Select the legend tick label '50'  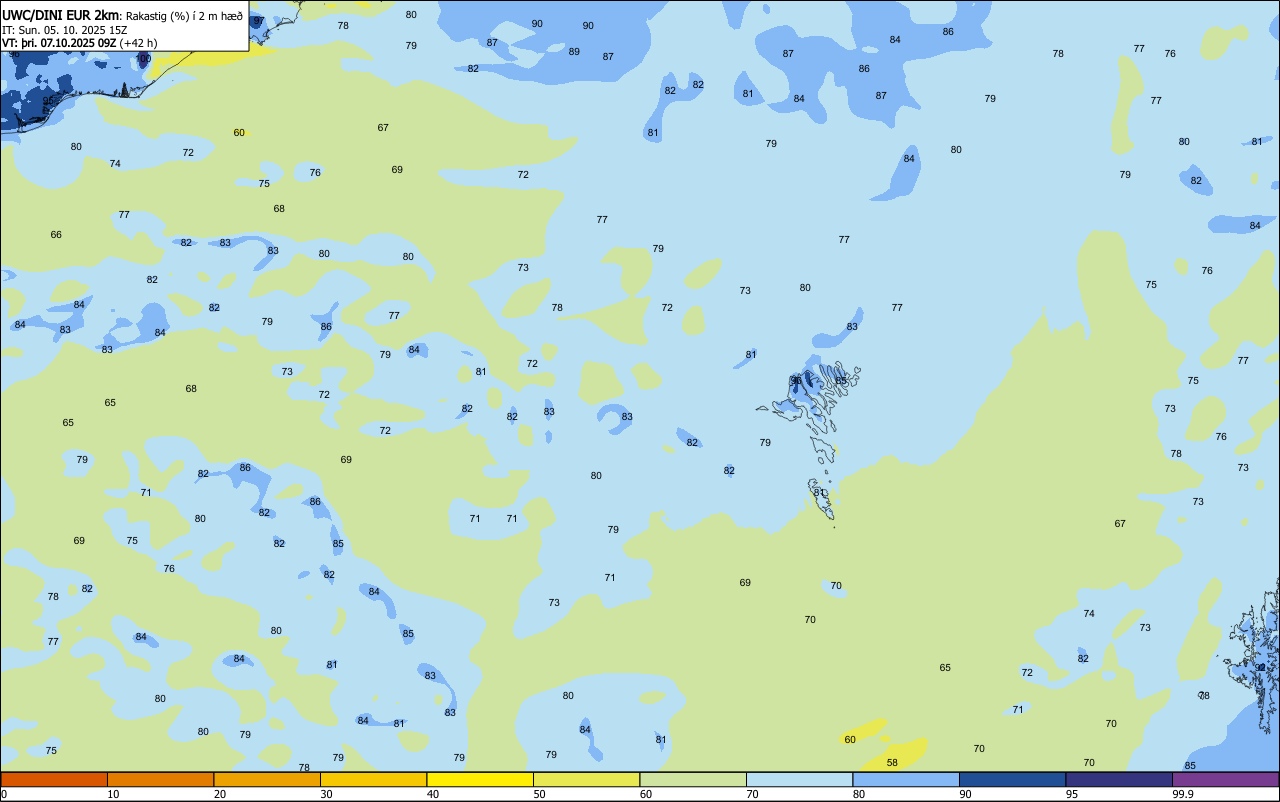(540, 794)
